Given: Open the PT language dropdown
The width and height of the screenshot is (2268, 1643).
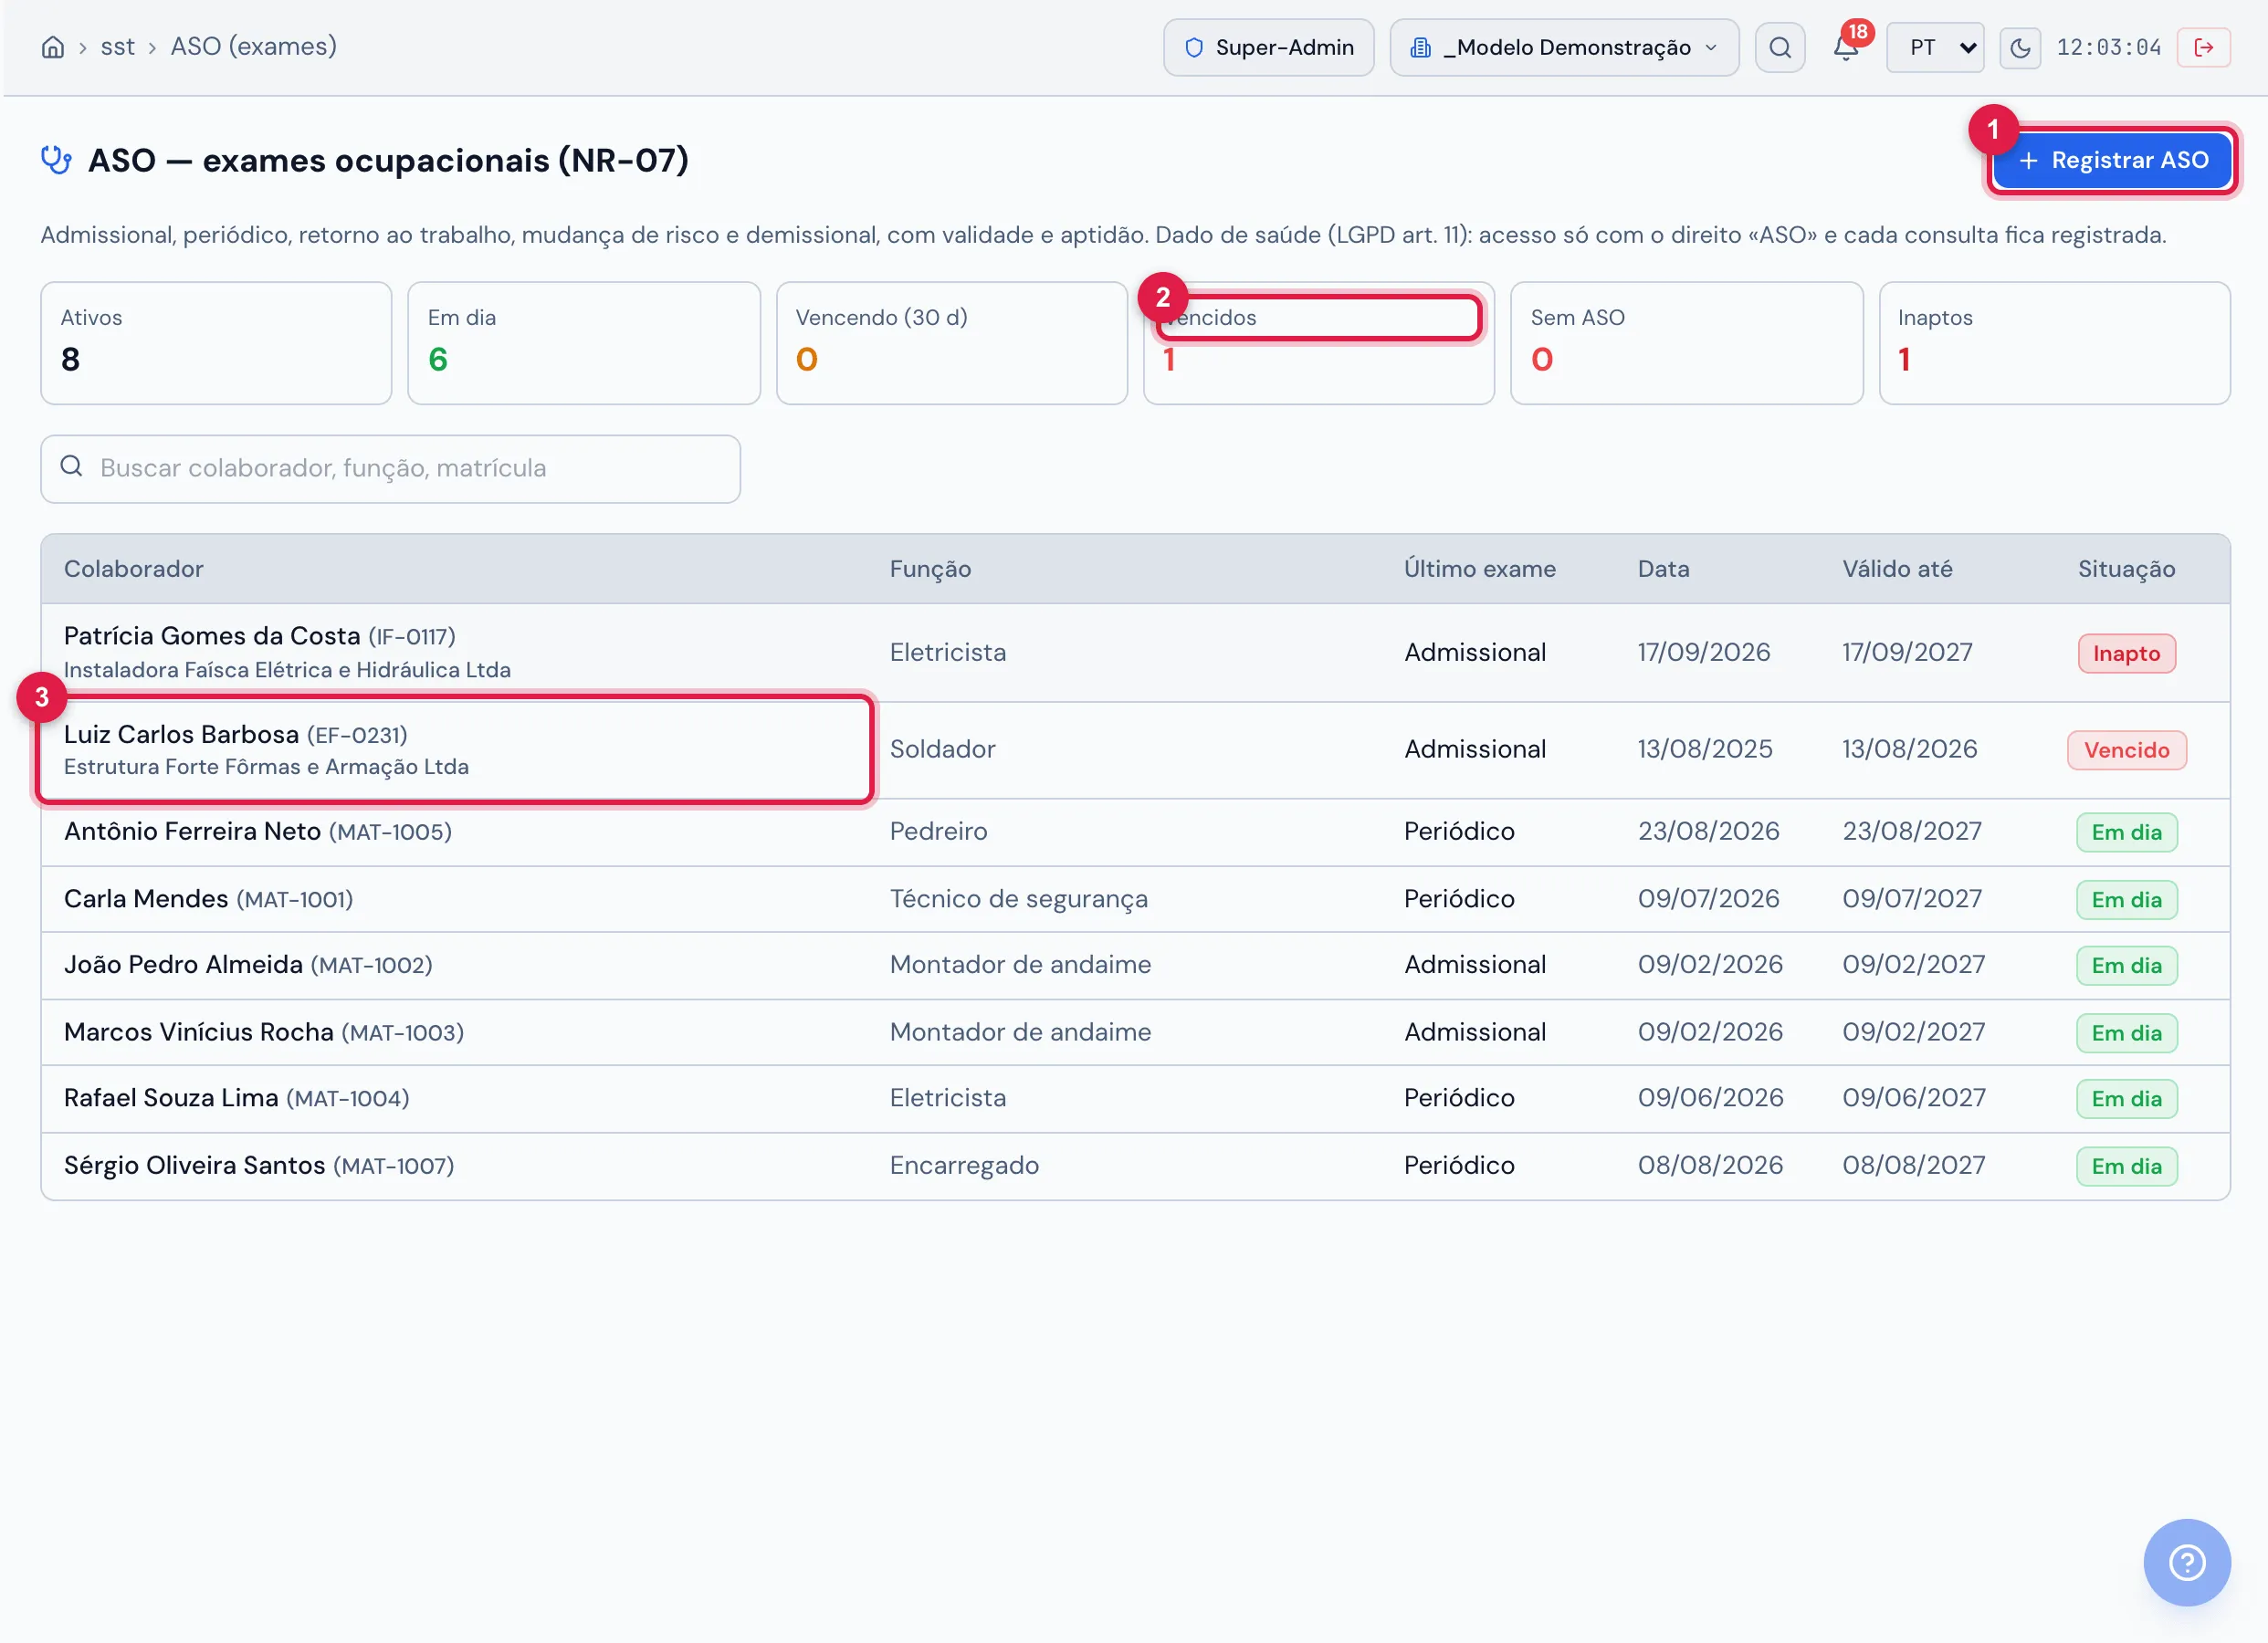Looking at the screenshot, I should 1935,47.
